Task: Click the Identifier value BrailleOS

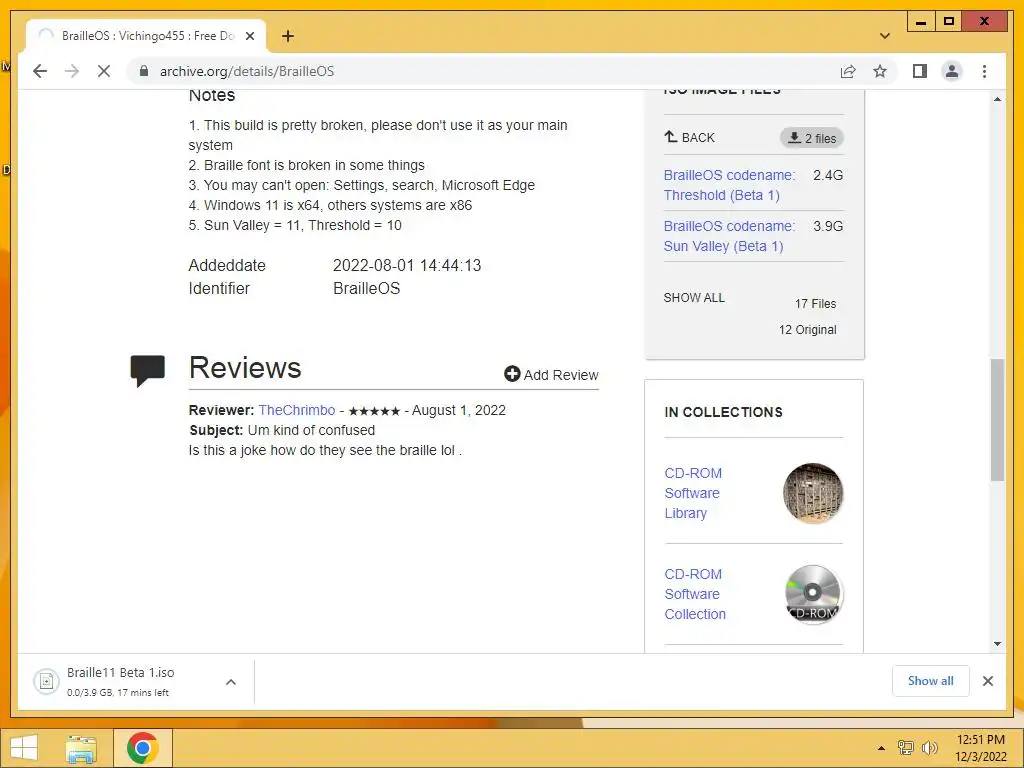Action: click(366, 289)
